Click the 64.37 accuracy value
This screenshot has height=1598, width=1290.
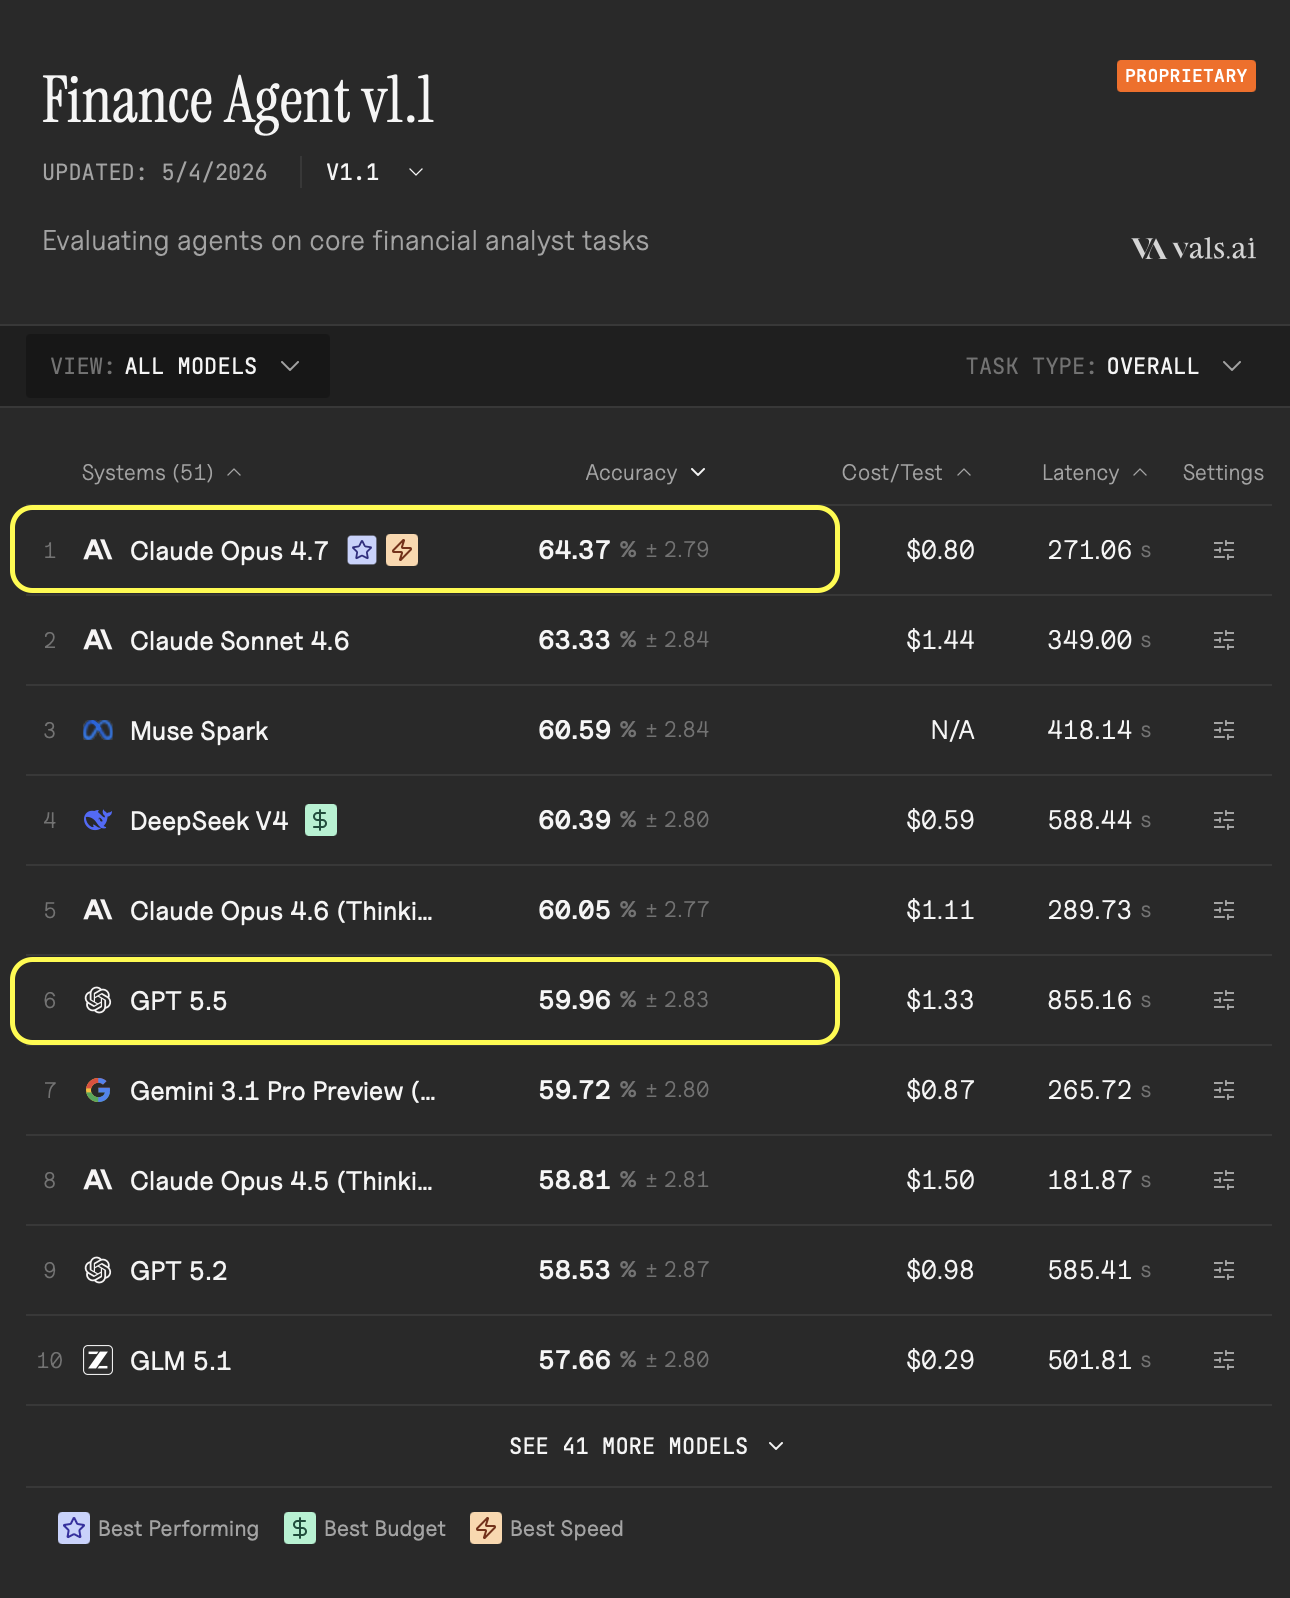tap(574, 550)
